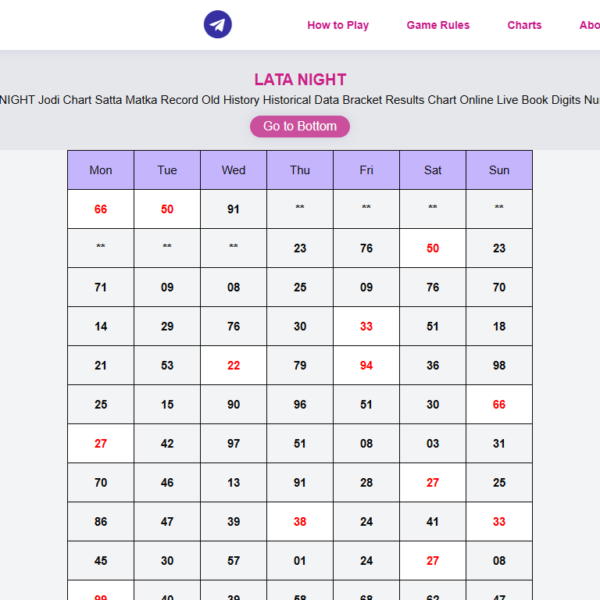Select red 22 in Wed column
The width and height of the screenshot is (600, 600).
tap(233, 365)
